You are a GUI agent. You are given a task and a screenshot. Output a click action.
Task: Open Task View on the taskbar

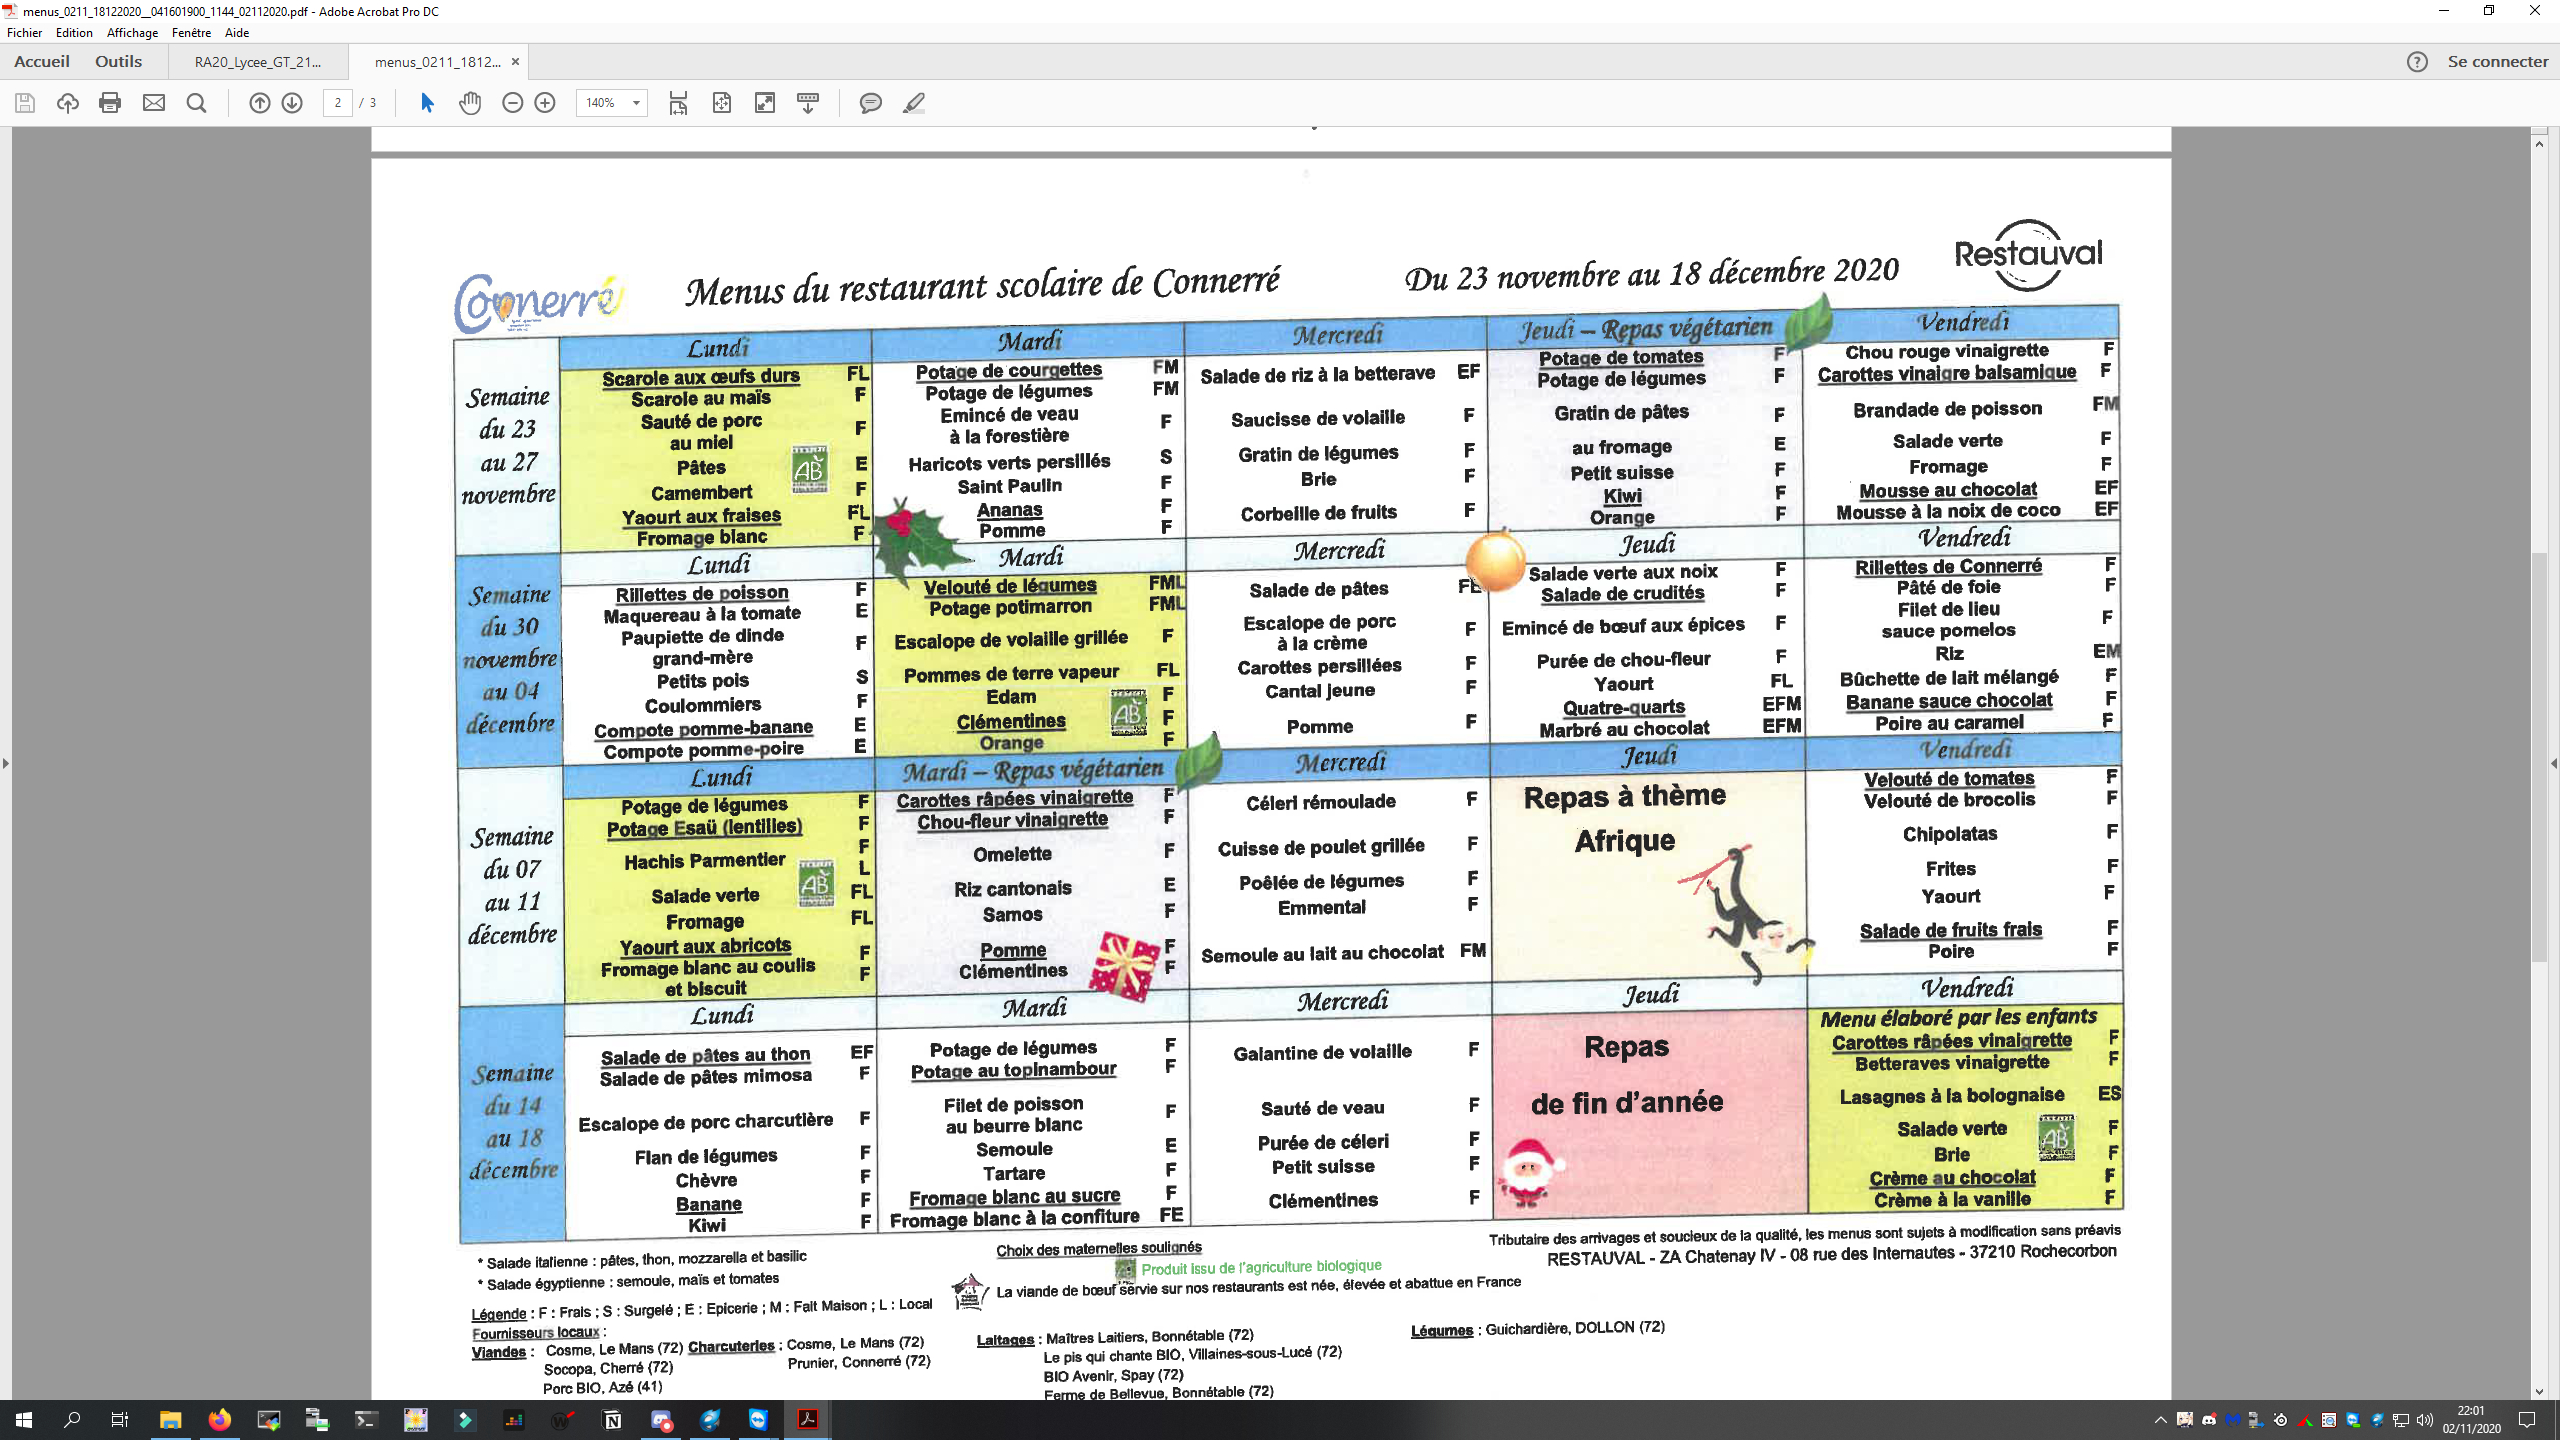pos(119,1420)
